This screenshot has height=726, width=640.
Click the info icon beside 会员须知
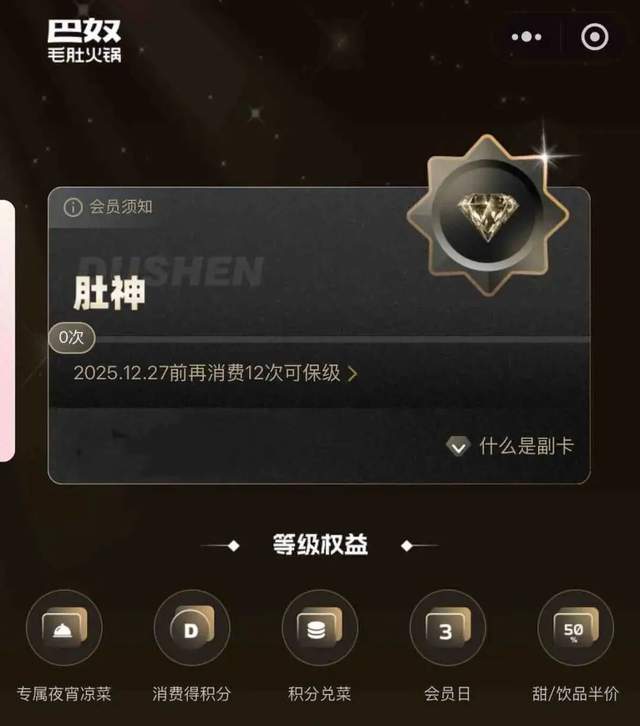tap(73, 207)
